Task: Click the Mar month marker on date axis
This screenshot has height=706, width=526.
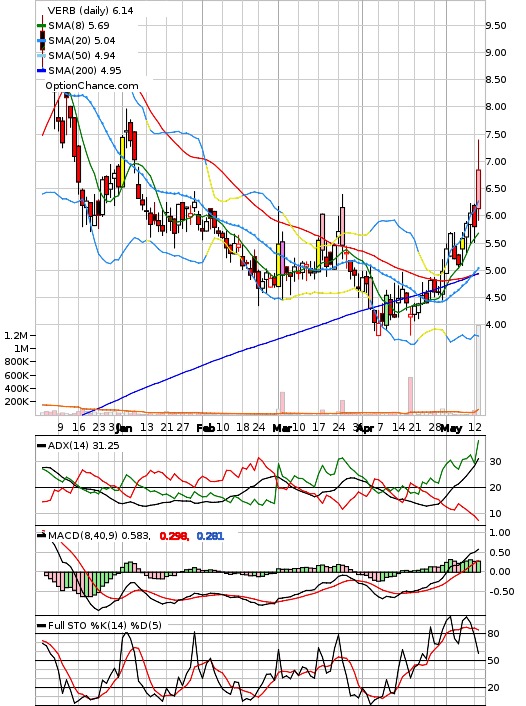Action: tap(282, 428)
